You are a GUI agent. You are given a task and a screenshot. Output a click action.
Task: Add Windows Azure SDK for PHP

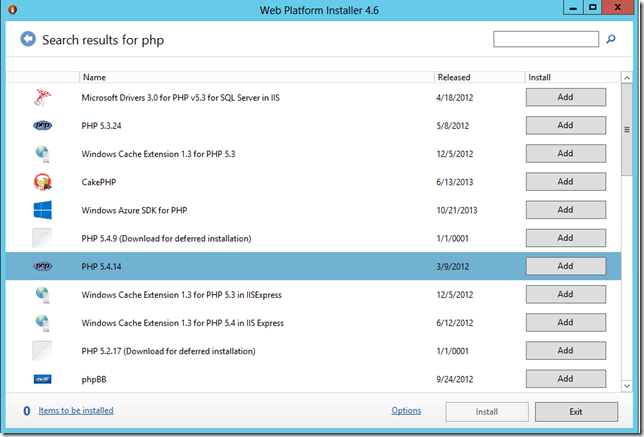point(566,210)
